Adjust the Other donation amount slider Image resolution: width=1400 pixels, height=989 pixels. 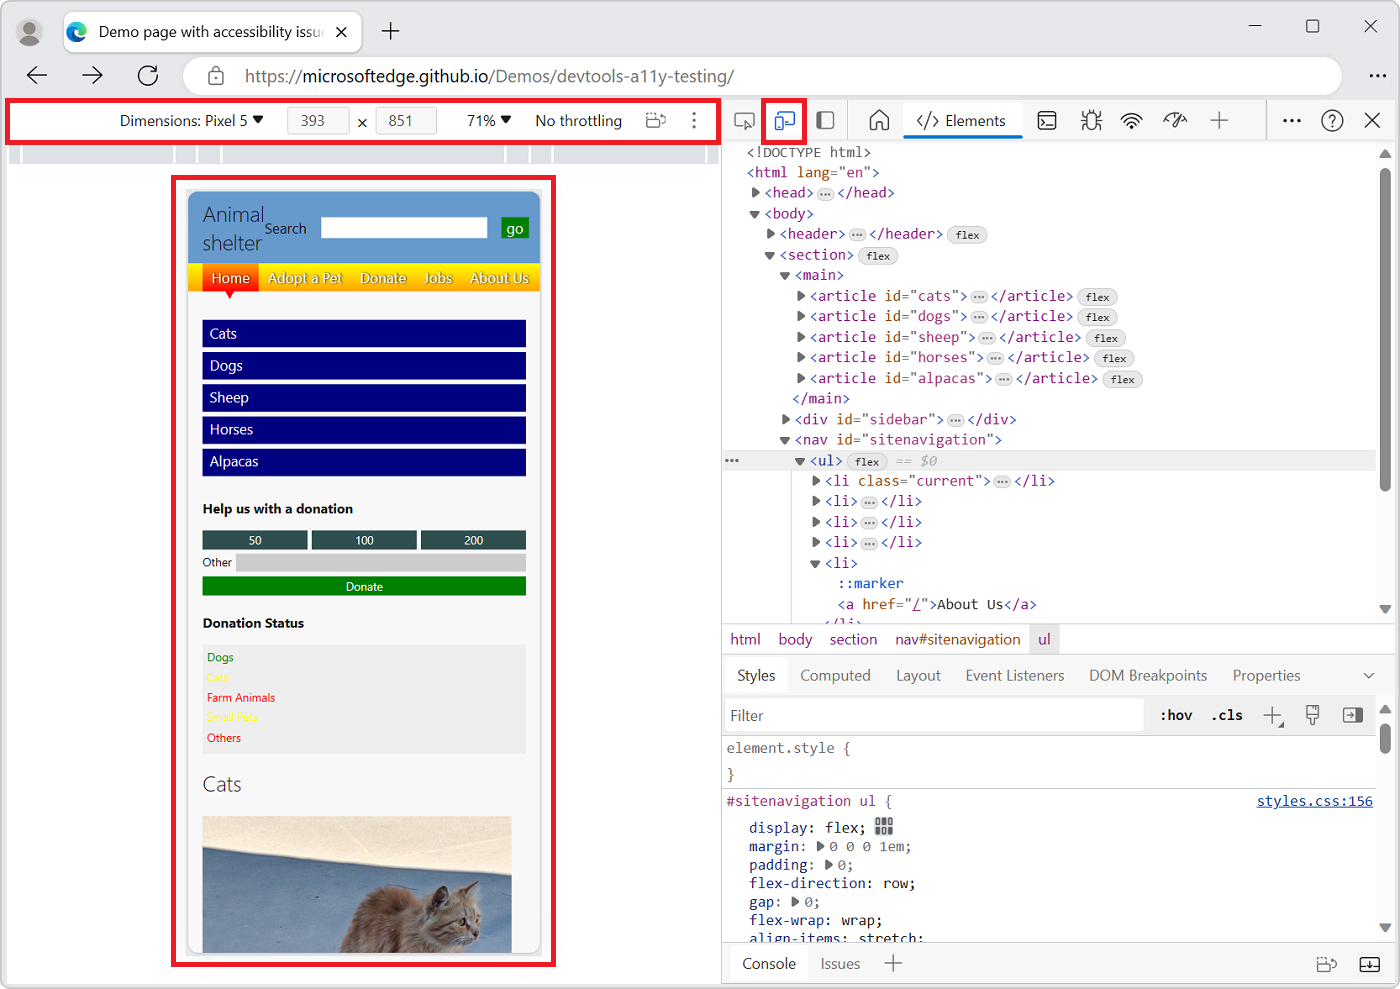pos(383,562)
